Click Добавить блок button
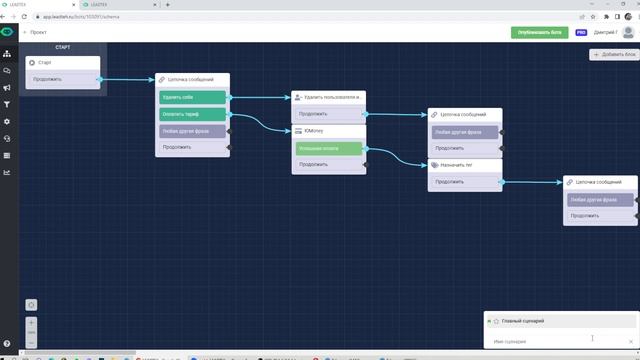The image size is (640, 360). [614, 54]
